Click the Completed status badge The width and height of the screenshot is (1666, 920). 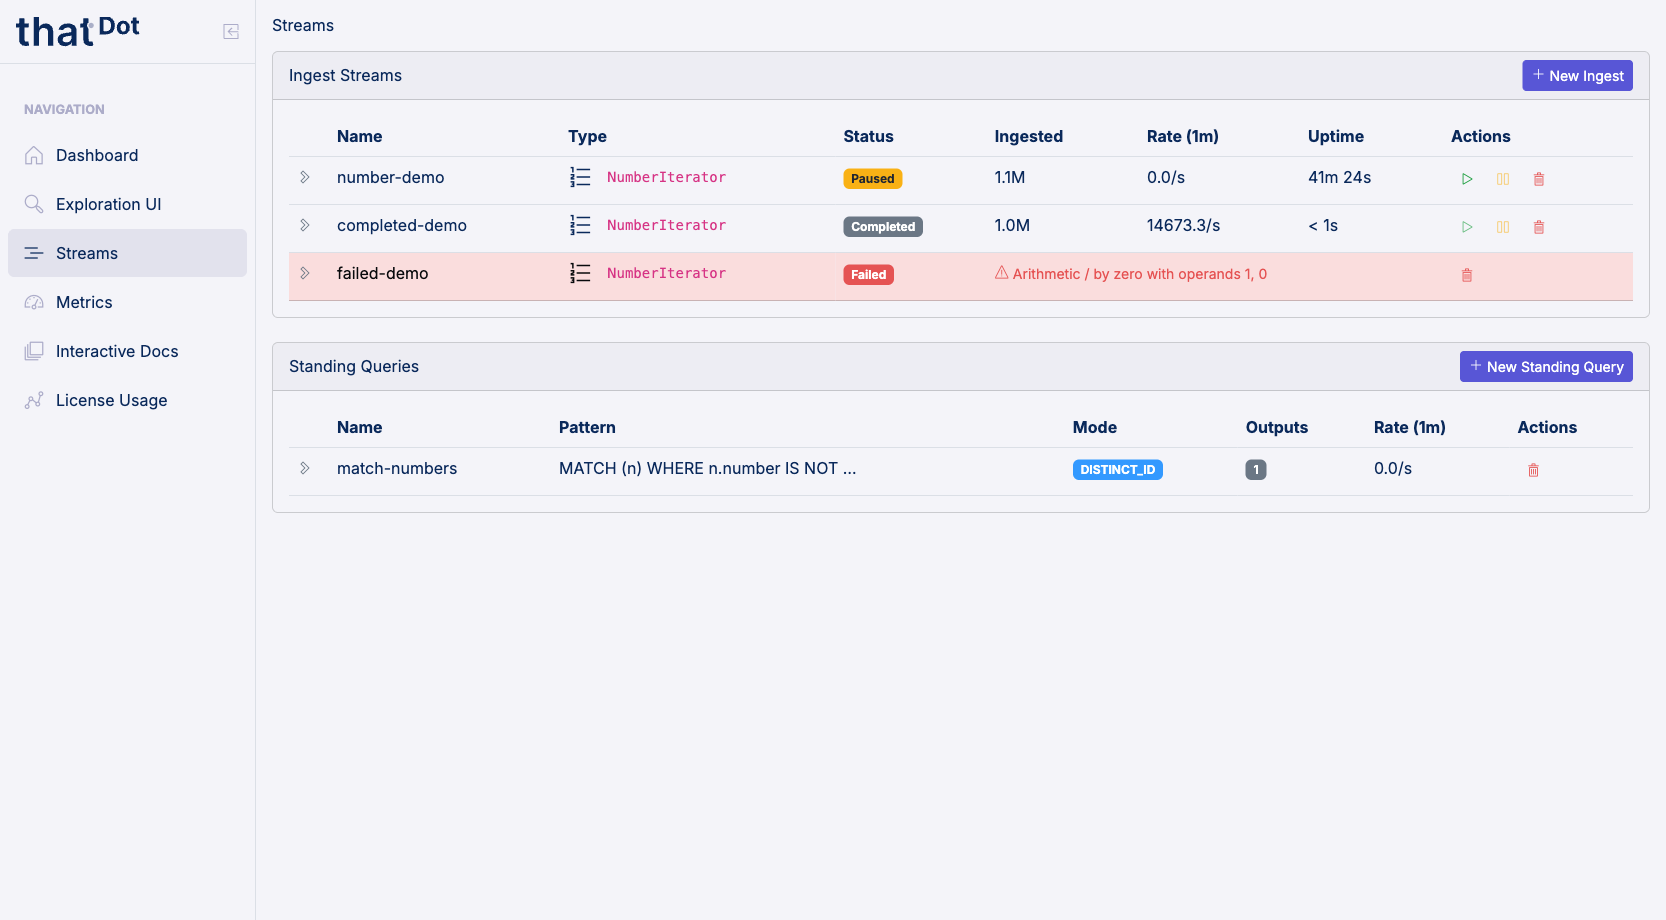[x=883, y=227]
